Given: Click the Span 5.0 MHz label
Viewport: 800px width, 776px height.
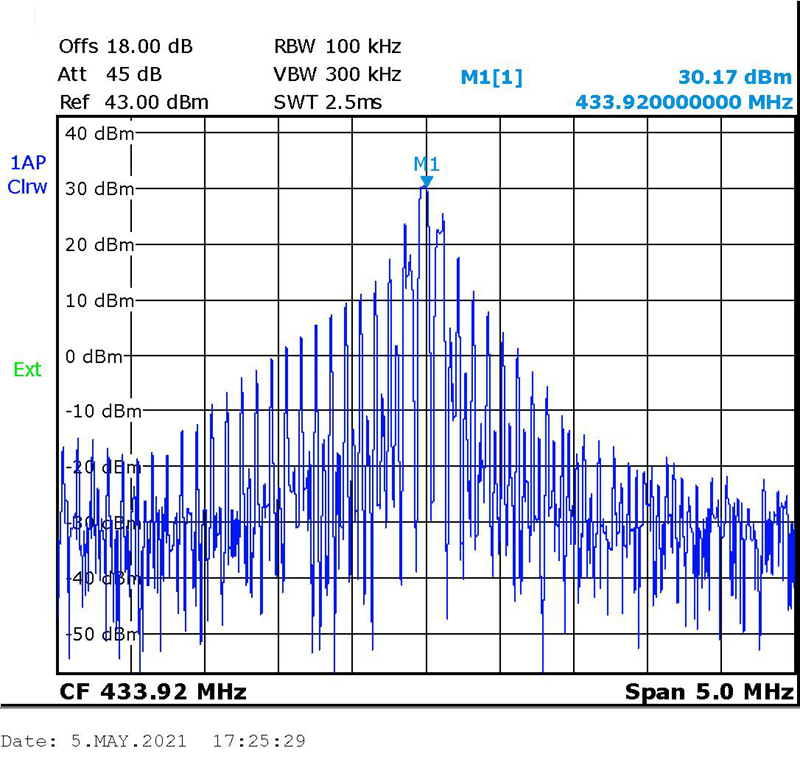Looking at the screenshot, I should [x=709, y=692].
